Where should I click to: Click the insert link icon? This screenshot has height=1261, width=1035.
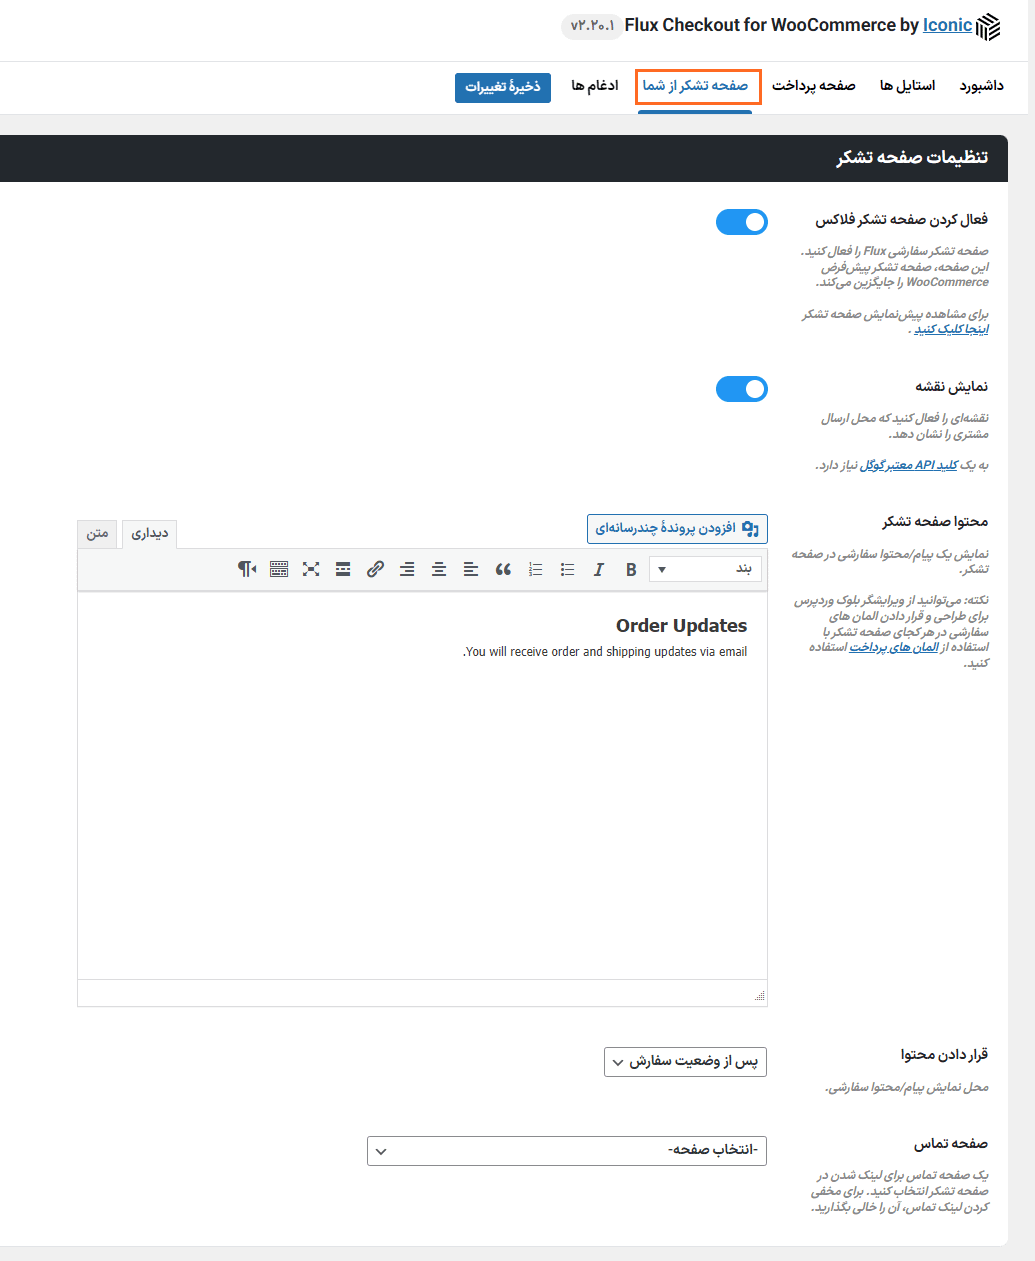pos(375,569)
